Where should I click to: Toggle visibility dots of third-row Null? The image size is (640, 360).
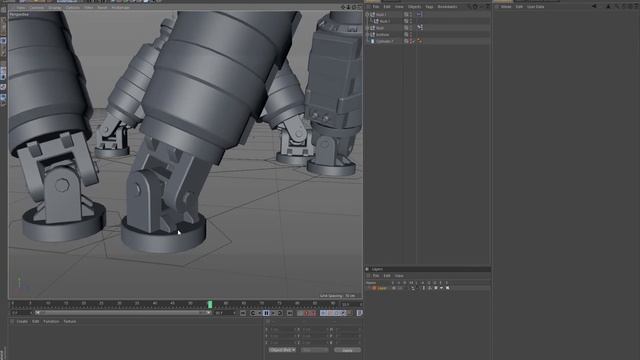click(411, 28)
